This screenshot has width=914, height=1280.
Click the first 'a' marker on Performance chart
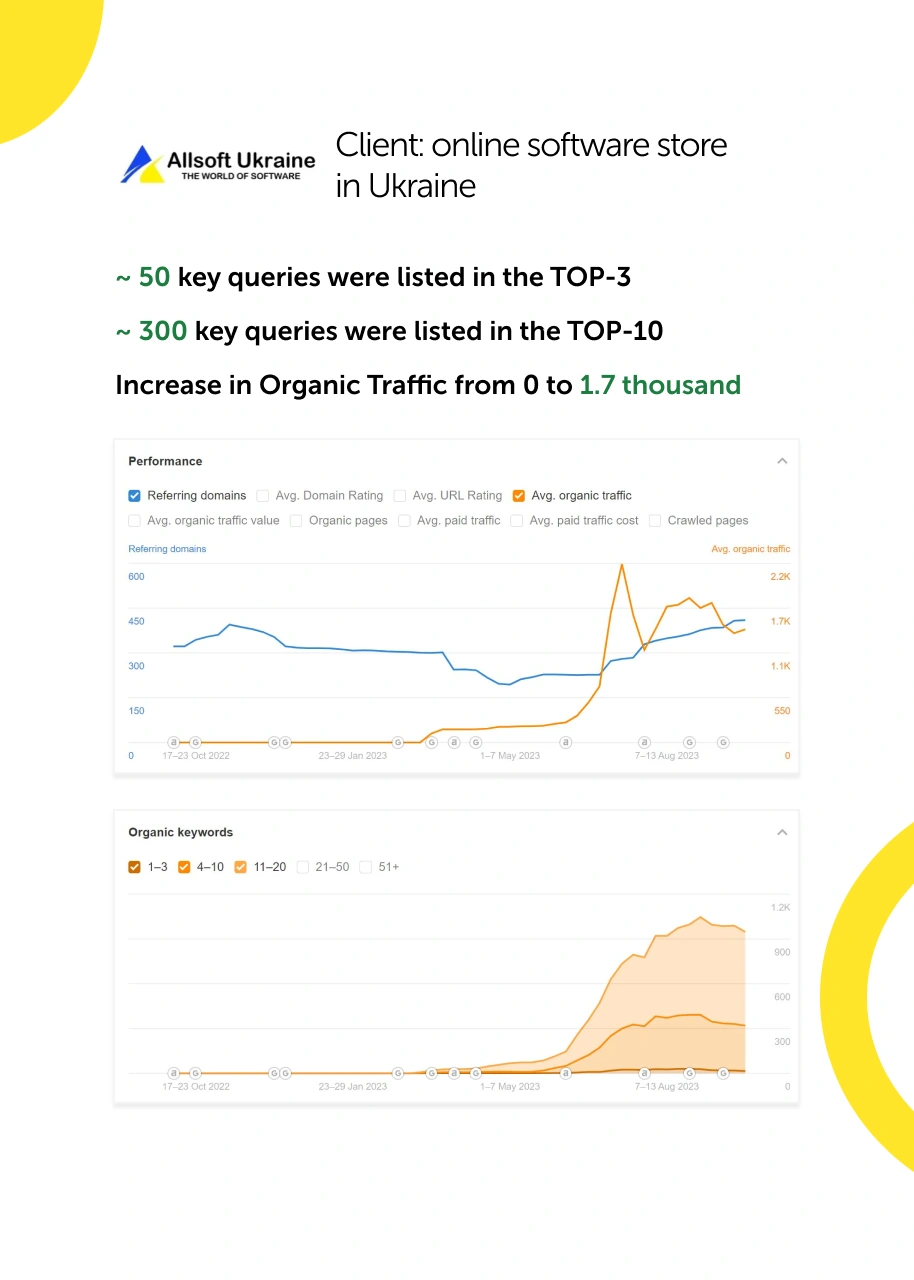tap(174, 742)
